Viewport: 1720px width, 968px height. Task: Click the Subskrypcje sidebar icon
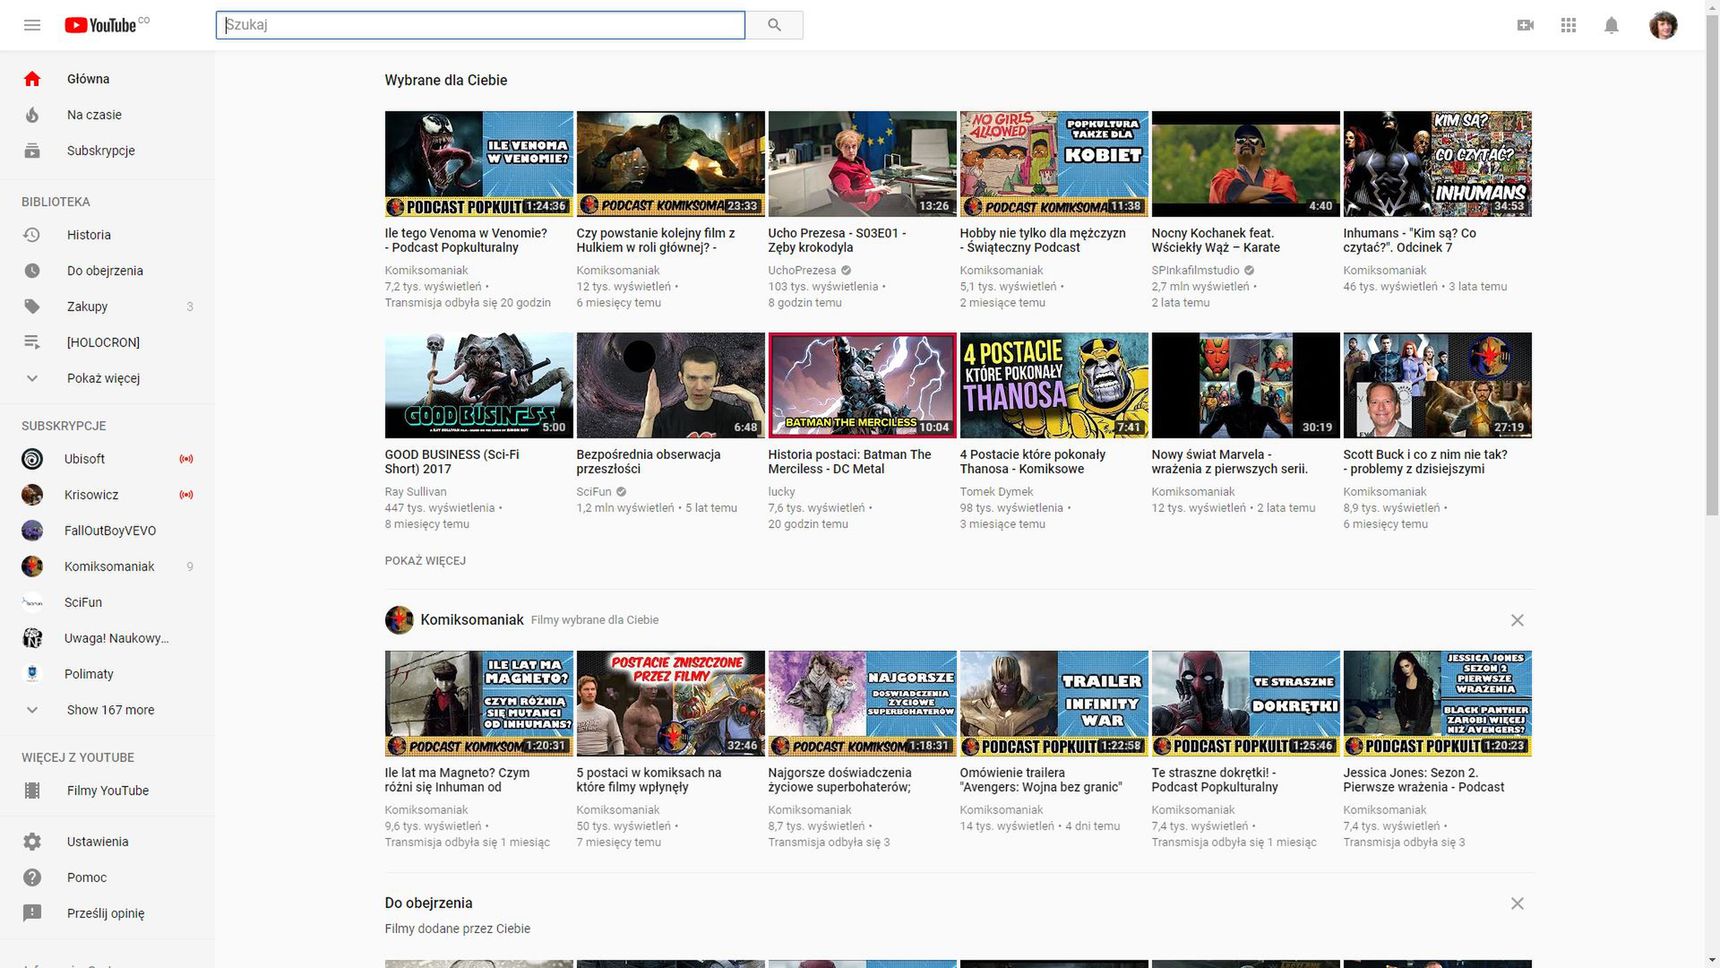coord(32,151)
